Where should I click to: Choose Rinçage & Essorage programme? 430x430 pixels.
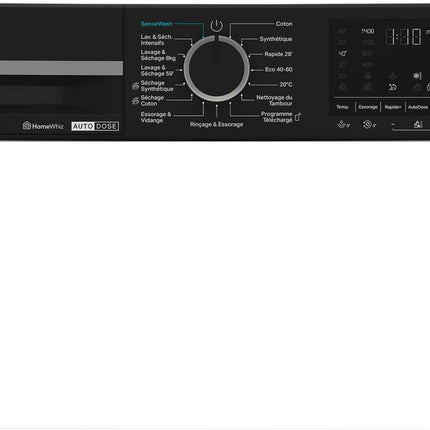pyautogui.click(x=216, y=124)
